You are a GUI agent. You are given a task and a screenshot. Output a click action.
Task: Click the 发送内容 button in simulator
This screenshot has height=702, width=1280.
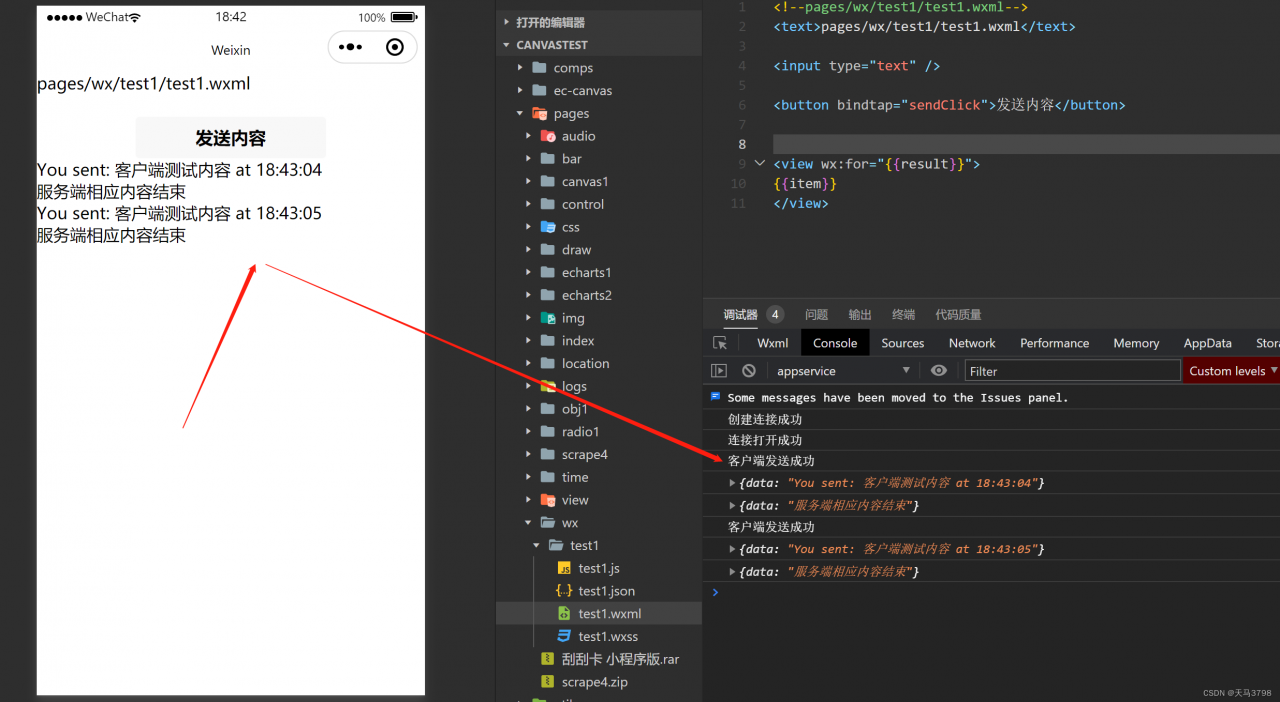tap(231, 138)
